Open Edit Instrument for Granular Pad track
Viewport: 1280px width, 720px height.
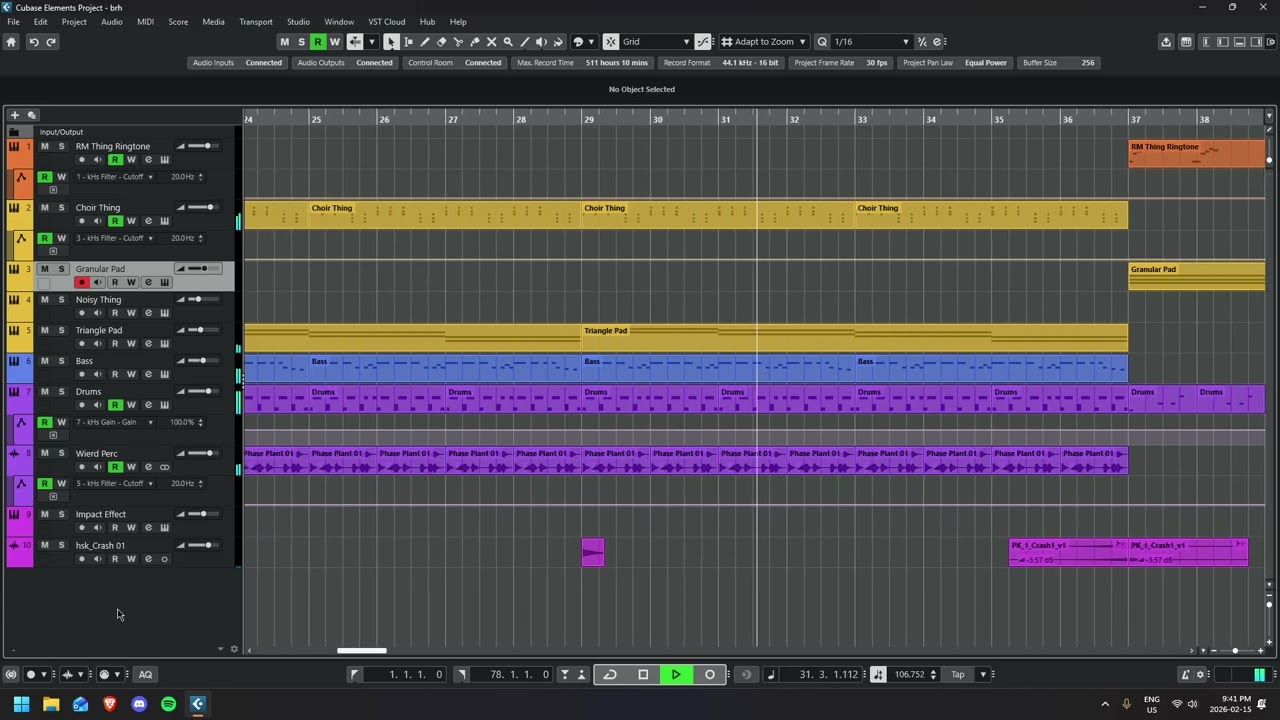[x=164, y=282]
